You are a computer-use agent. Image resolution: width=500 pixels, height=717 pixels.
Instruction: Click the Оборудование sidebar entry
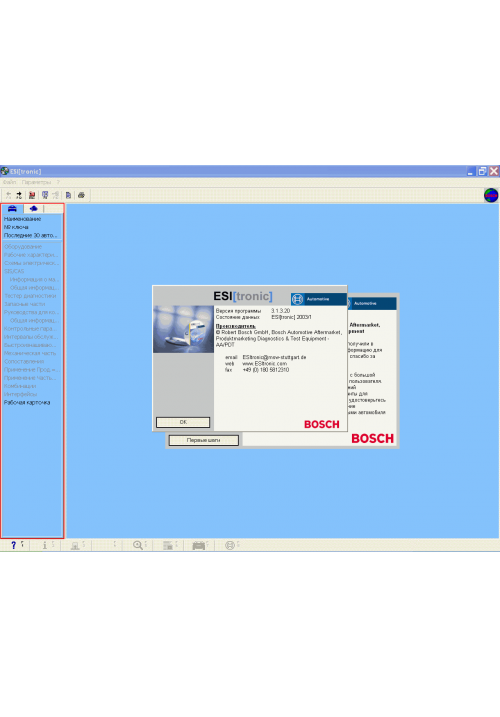point(23,247)
